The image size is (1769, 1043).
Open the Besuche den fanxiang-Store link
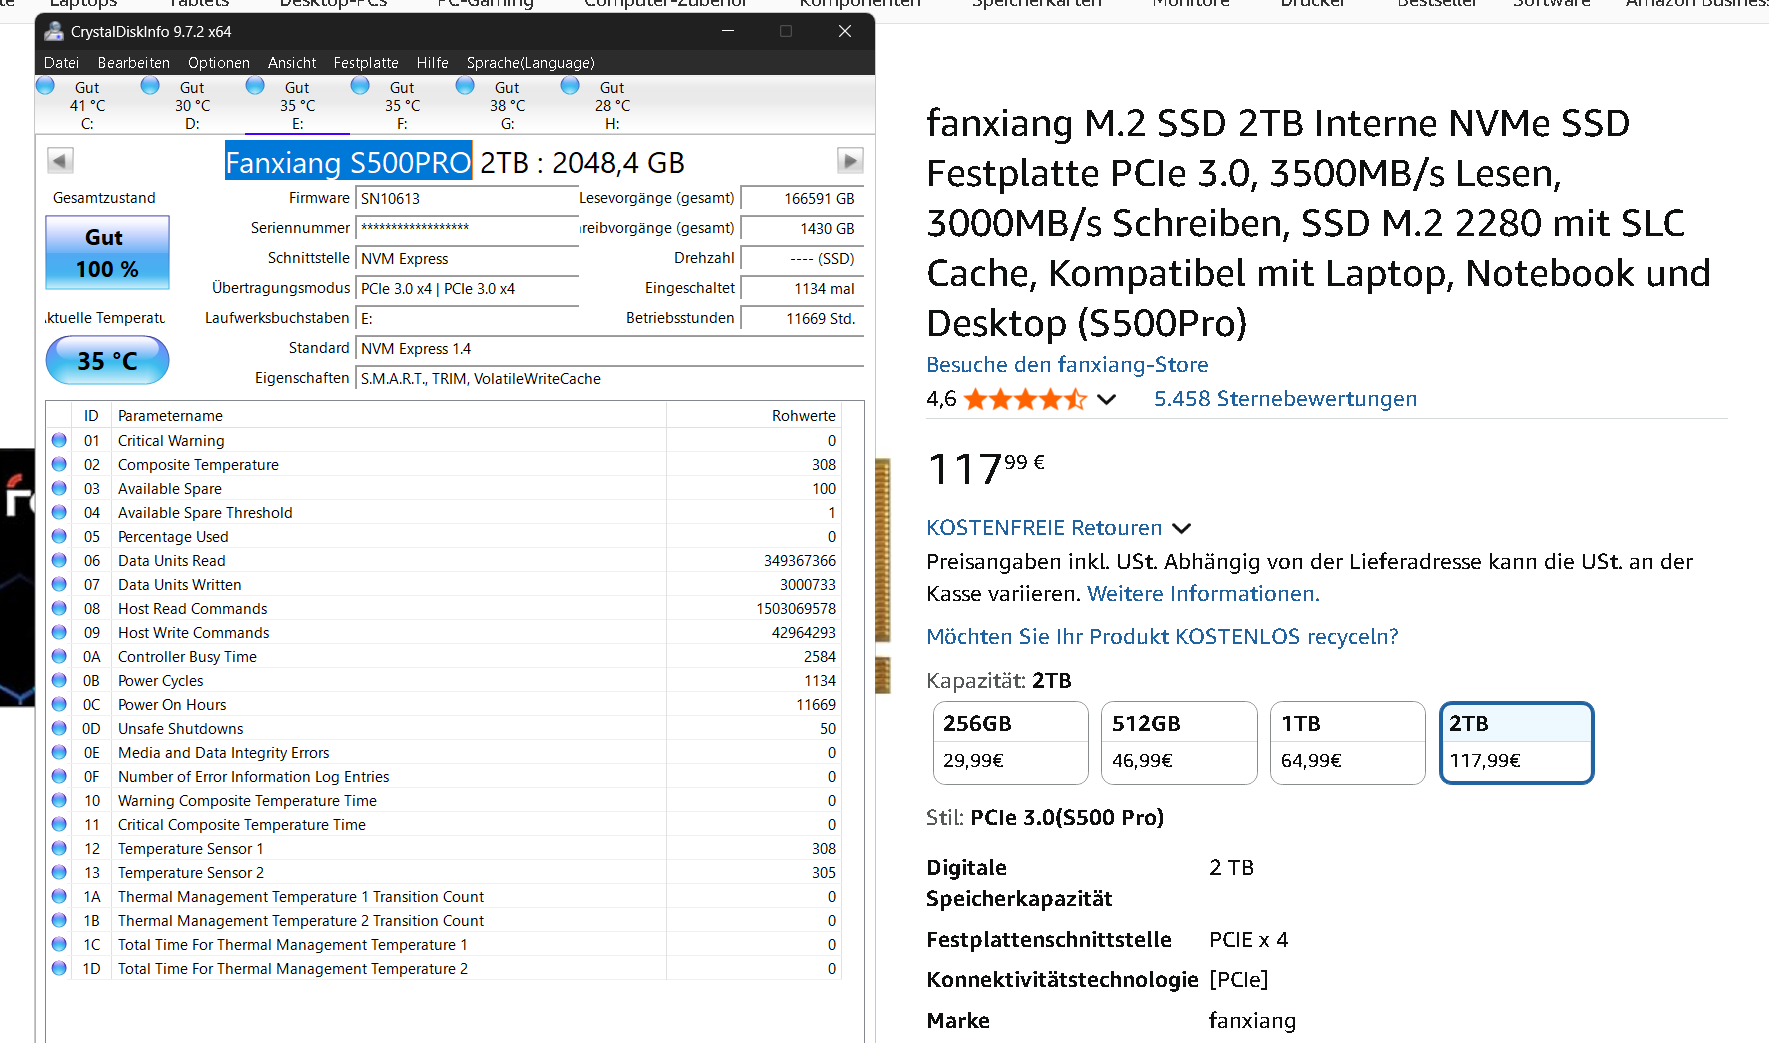tap(1067, 364)
